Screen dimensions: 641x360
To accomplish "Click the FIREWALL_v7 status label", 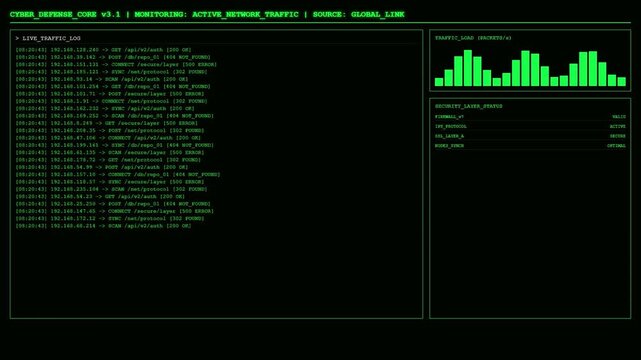I will [449, 117].
